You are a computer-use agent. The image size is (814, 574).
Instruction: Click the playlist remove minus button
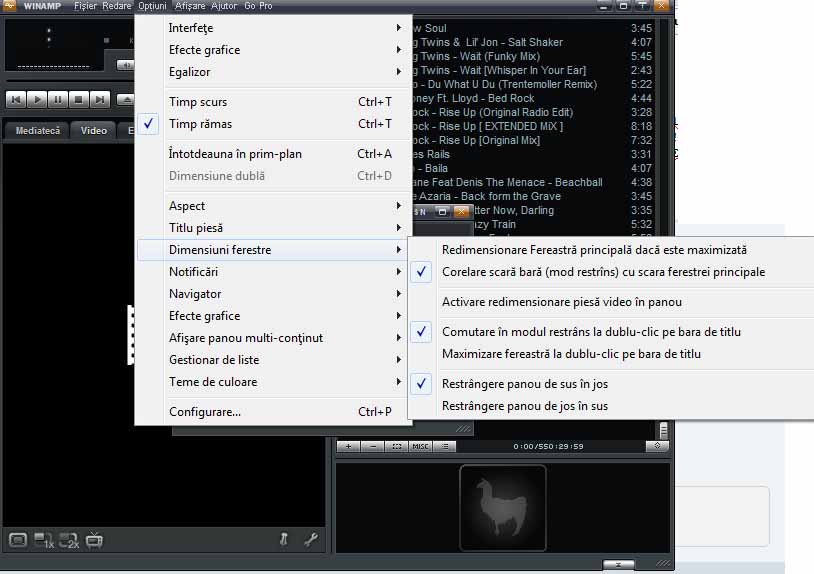(x=372, y=446)
